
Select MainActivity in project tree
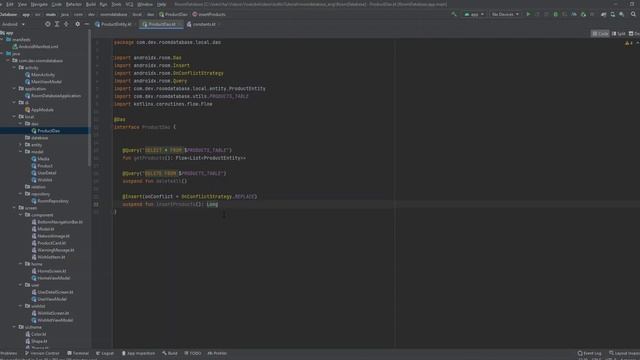pos(42,75)
